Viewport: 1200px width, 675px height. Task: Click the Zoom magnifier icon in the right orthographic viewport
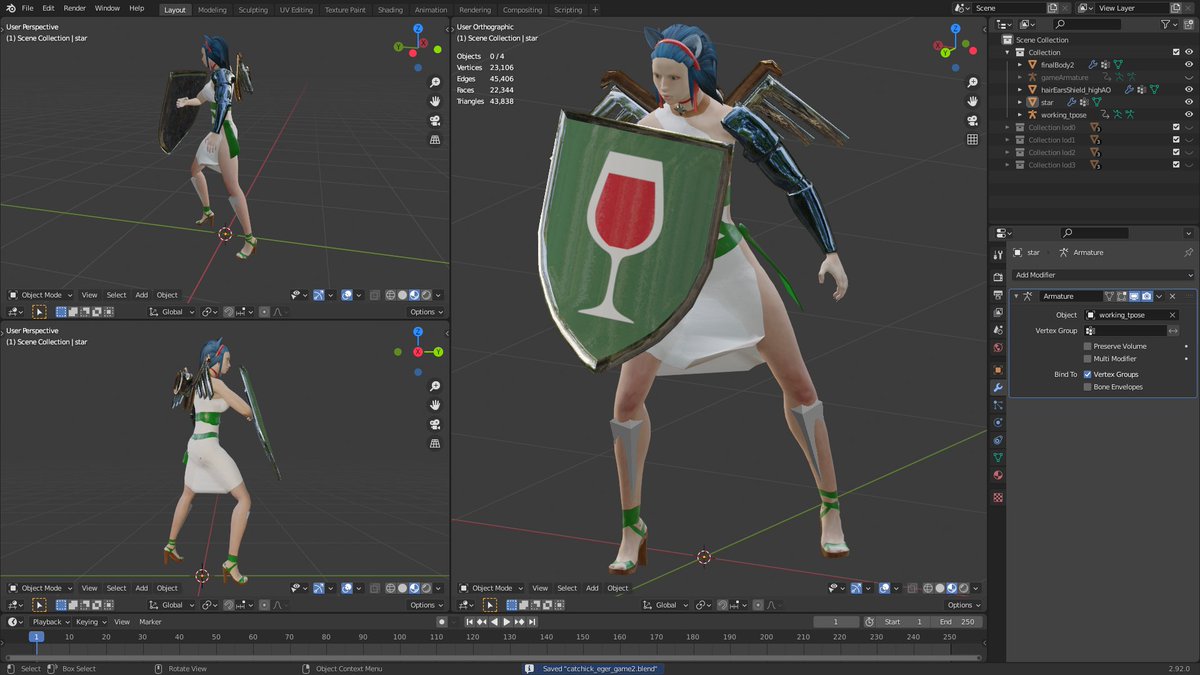[x=972, y=83]
